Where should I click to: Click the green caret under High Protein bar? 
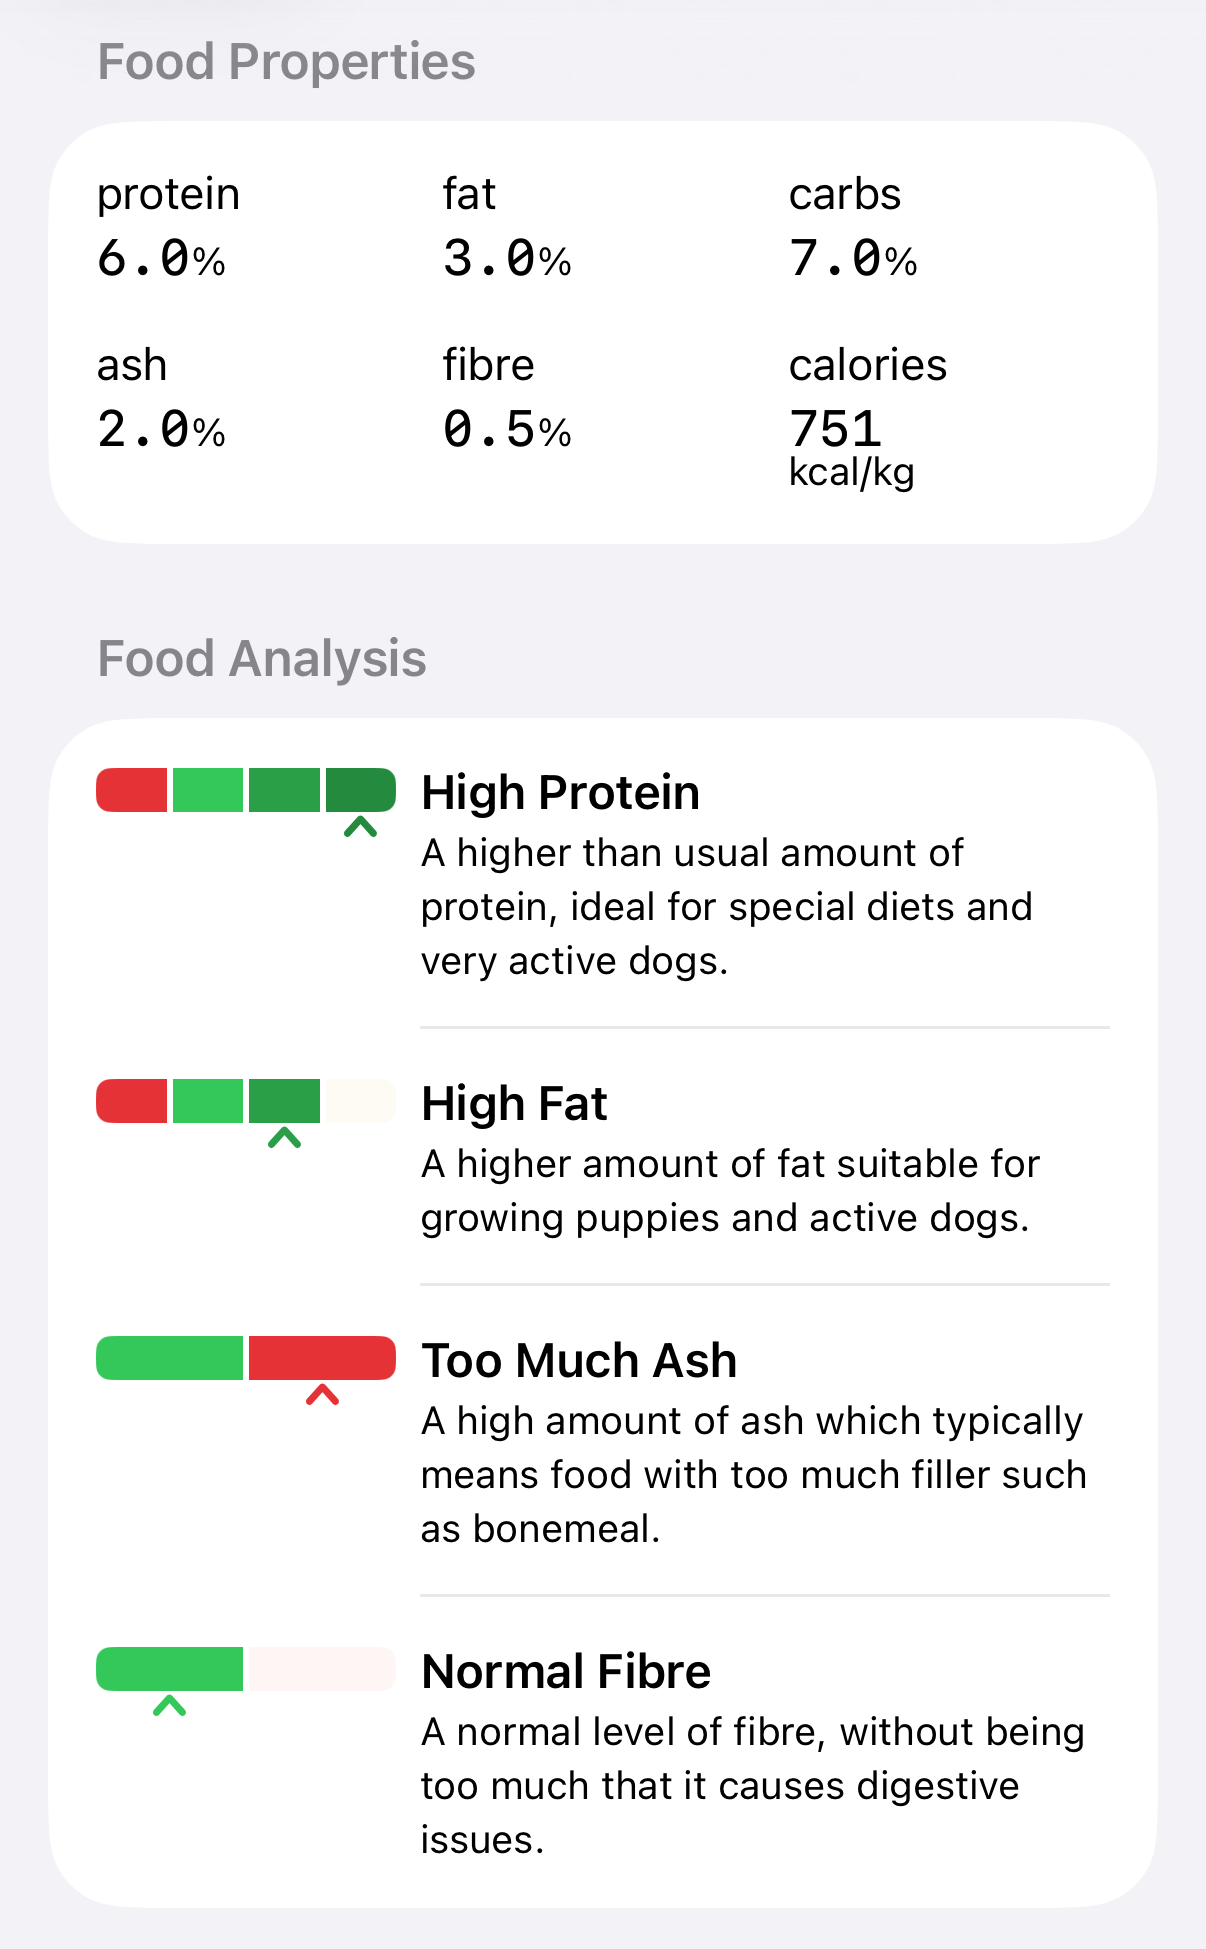click(360, 827)
